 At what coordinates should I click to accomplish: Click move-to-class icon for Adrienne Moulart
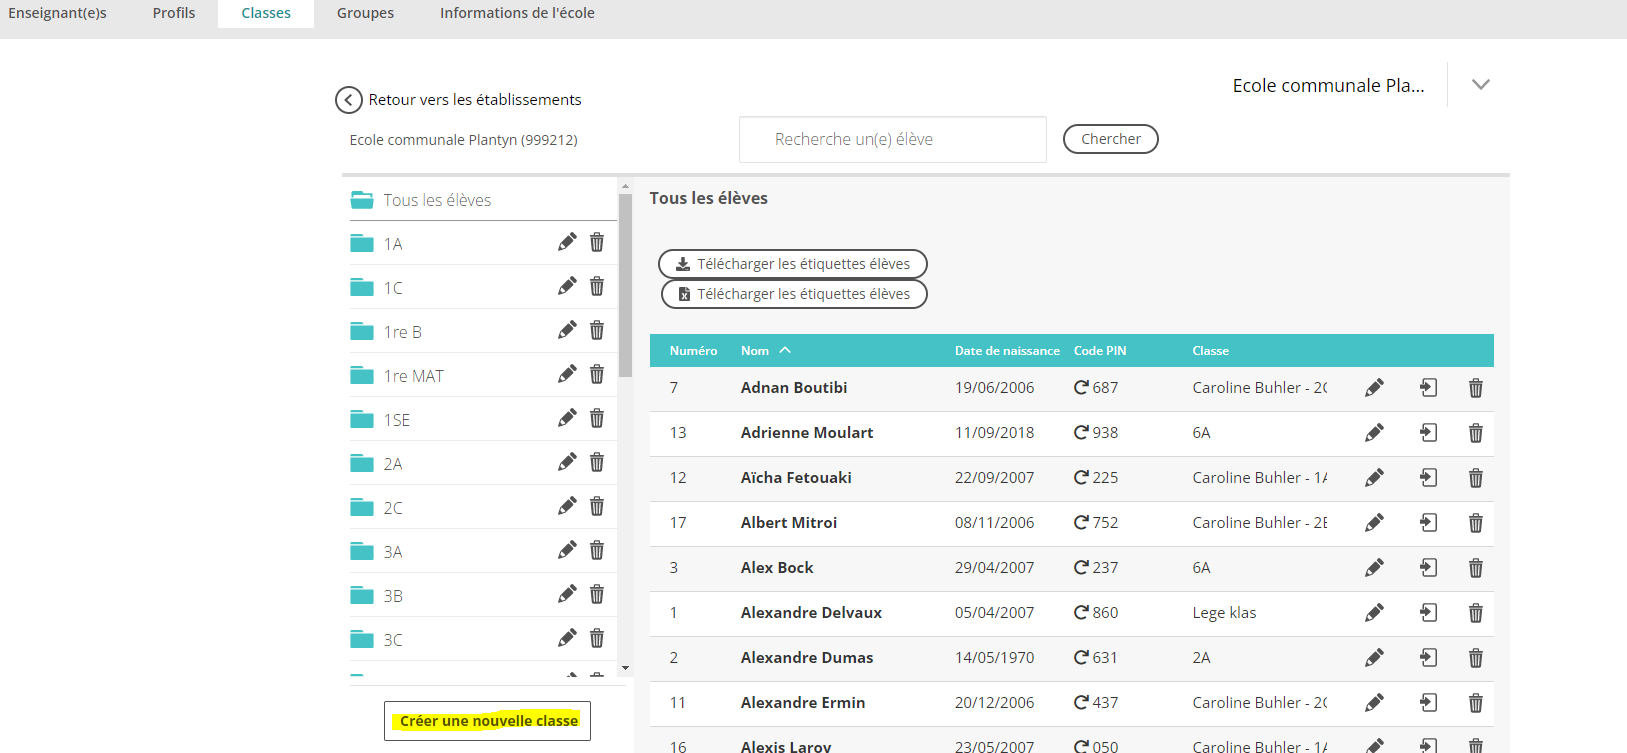pyautogui.click(x=1428, y=432)
